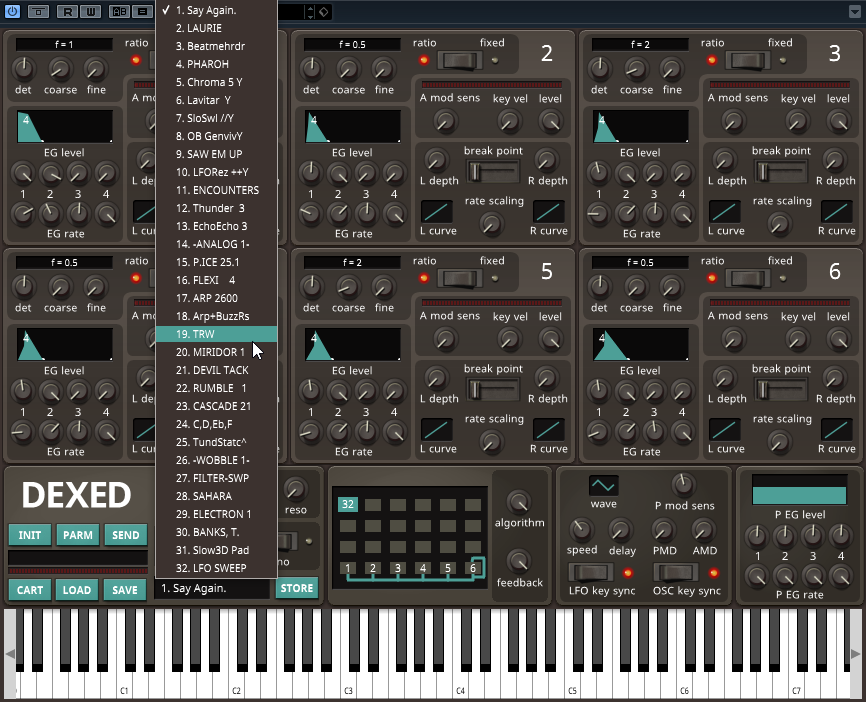The image size is (866, 702).
Task: Select preset '11. ENCOUNTERS'
Action: pyautogui.click(x=216, y=190)
